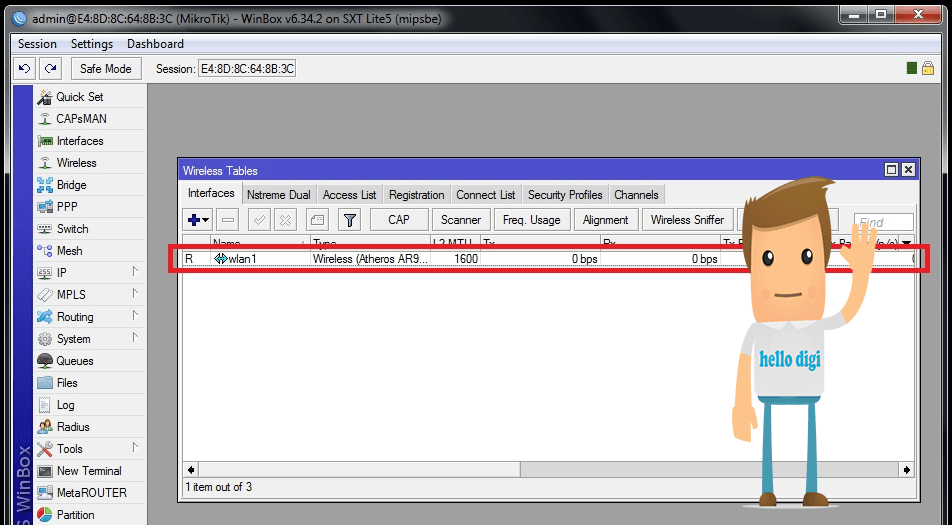Click the checkmark enable button
The image size is (952, 525).
point(260,220)
